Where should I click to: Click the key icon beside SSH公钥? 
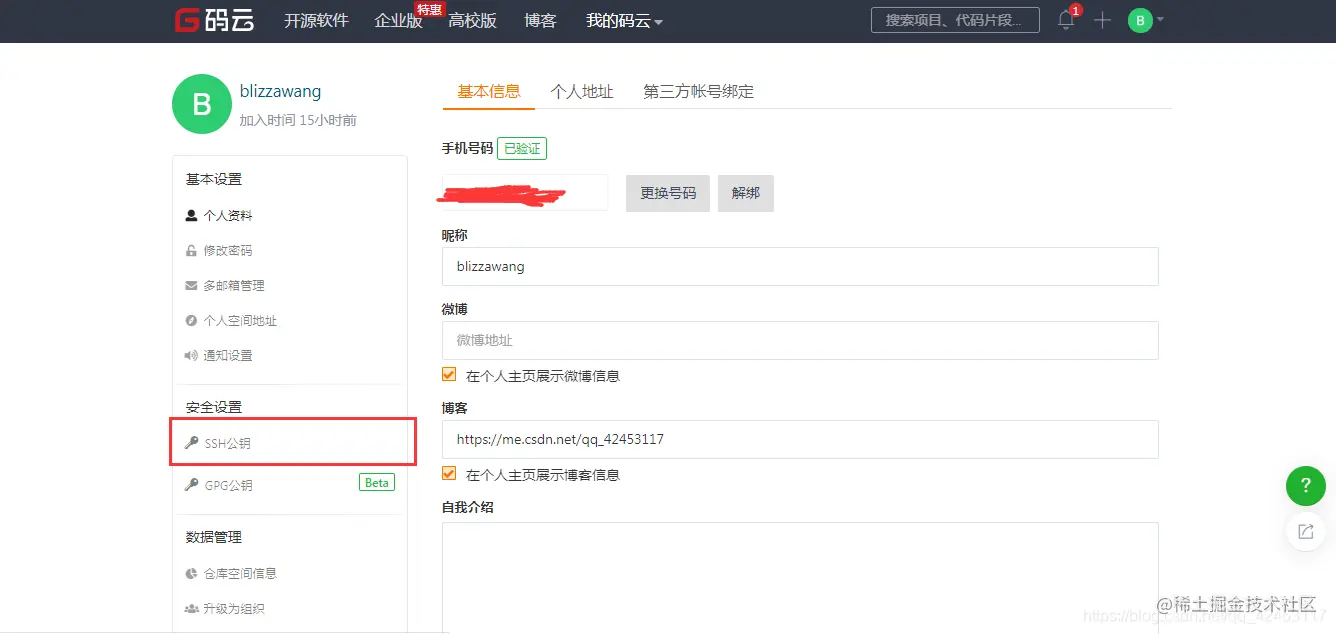[x=191, y=442]
